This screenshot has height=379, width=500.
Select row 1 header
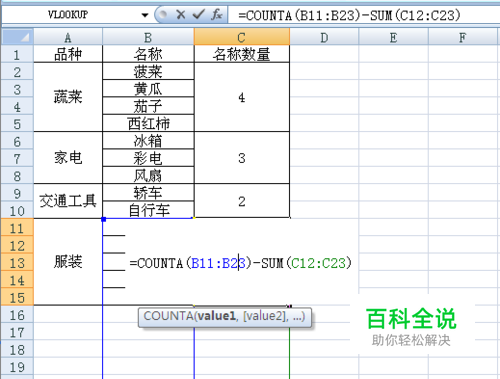[17, 54]
